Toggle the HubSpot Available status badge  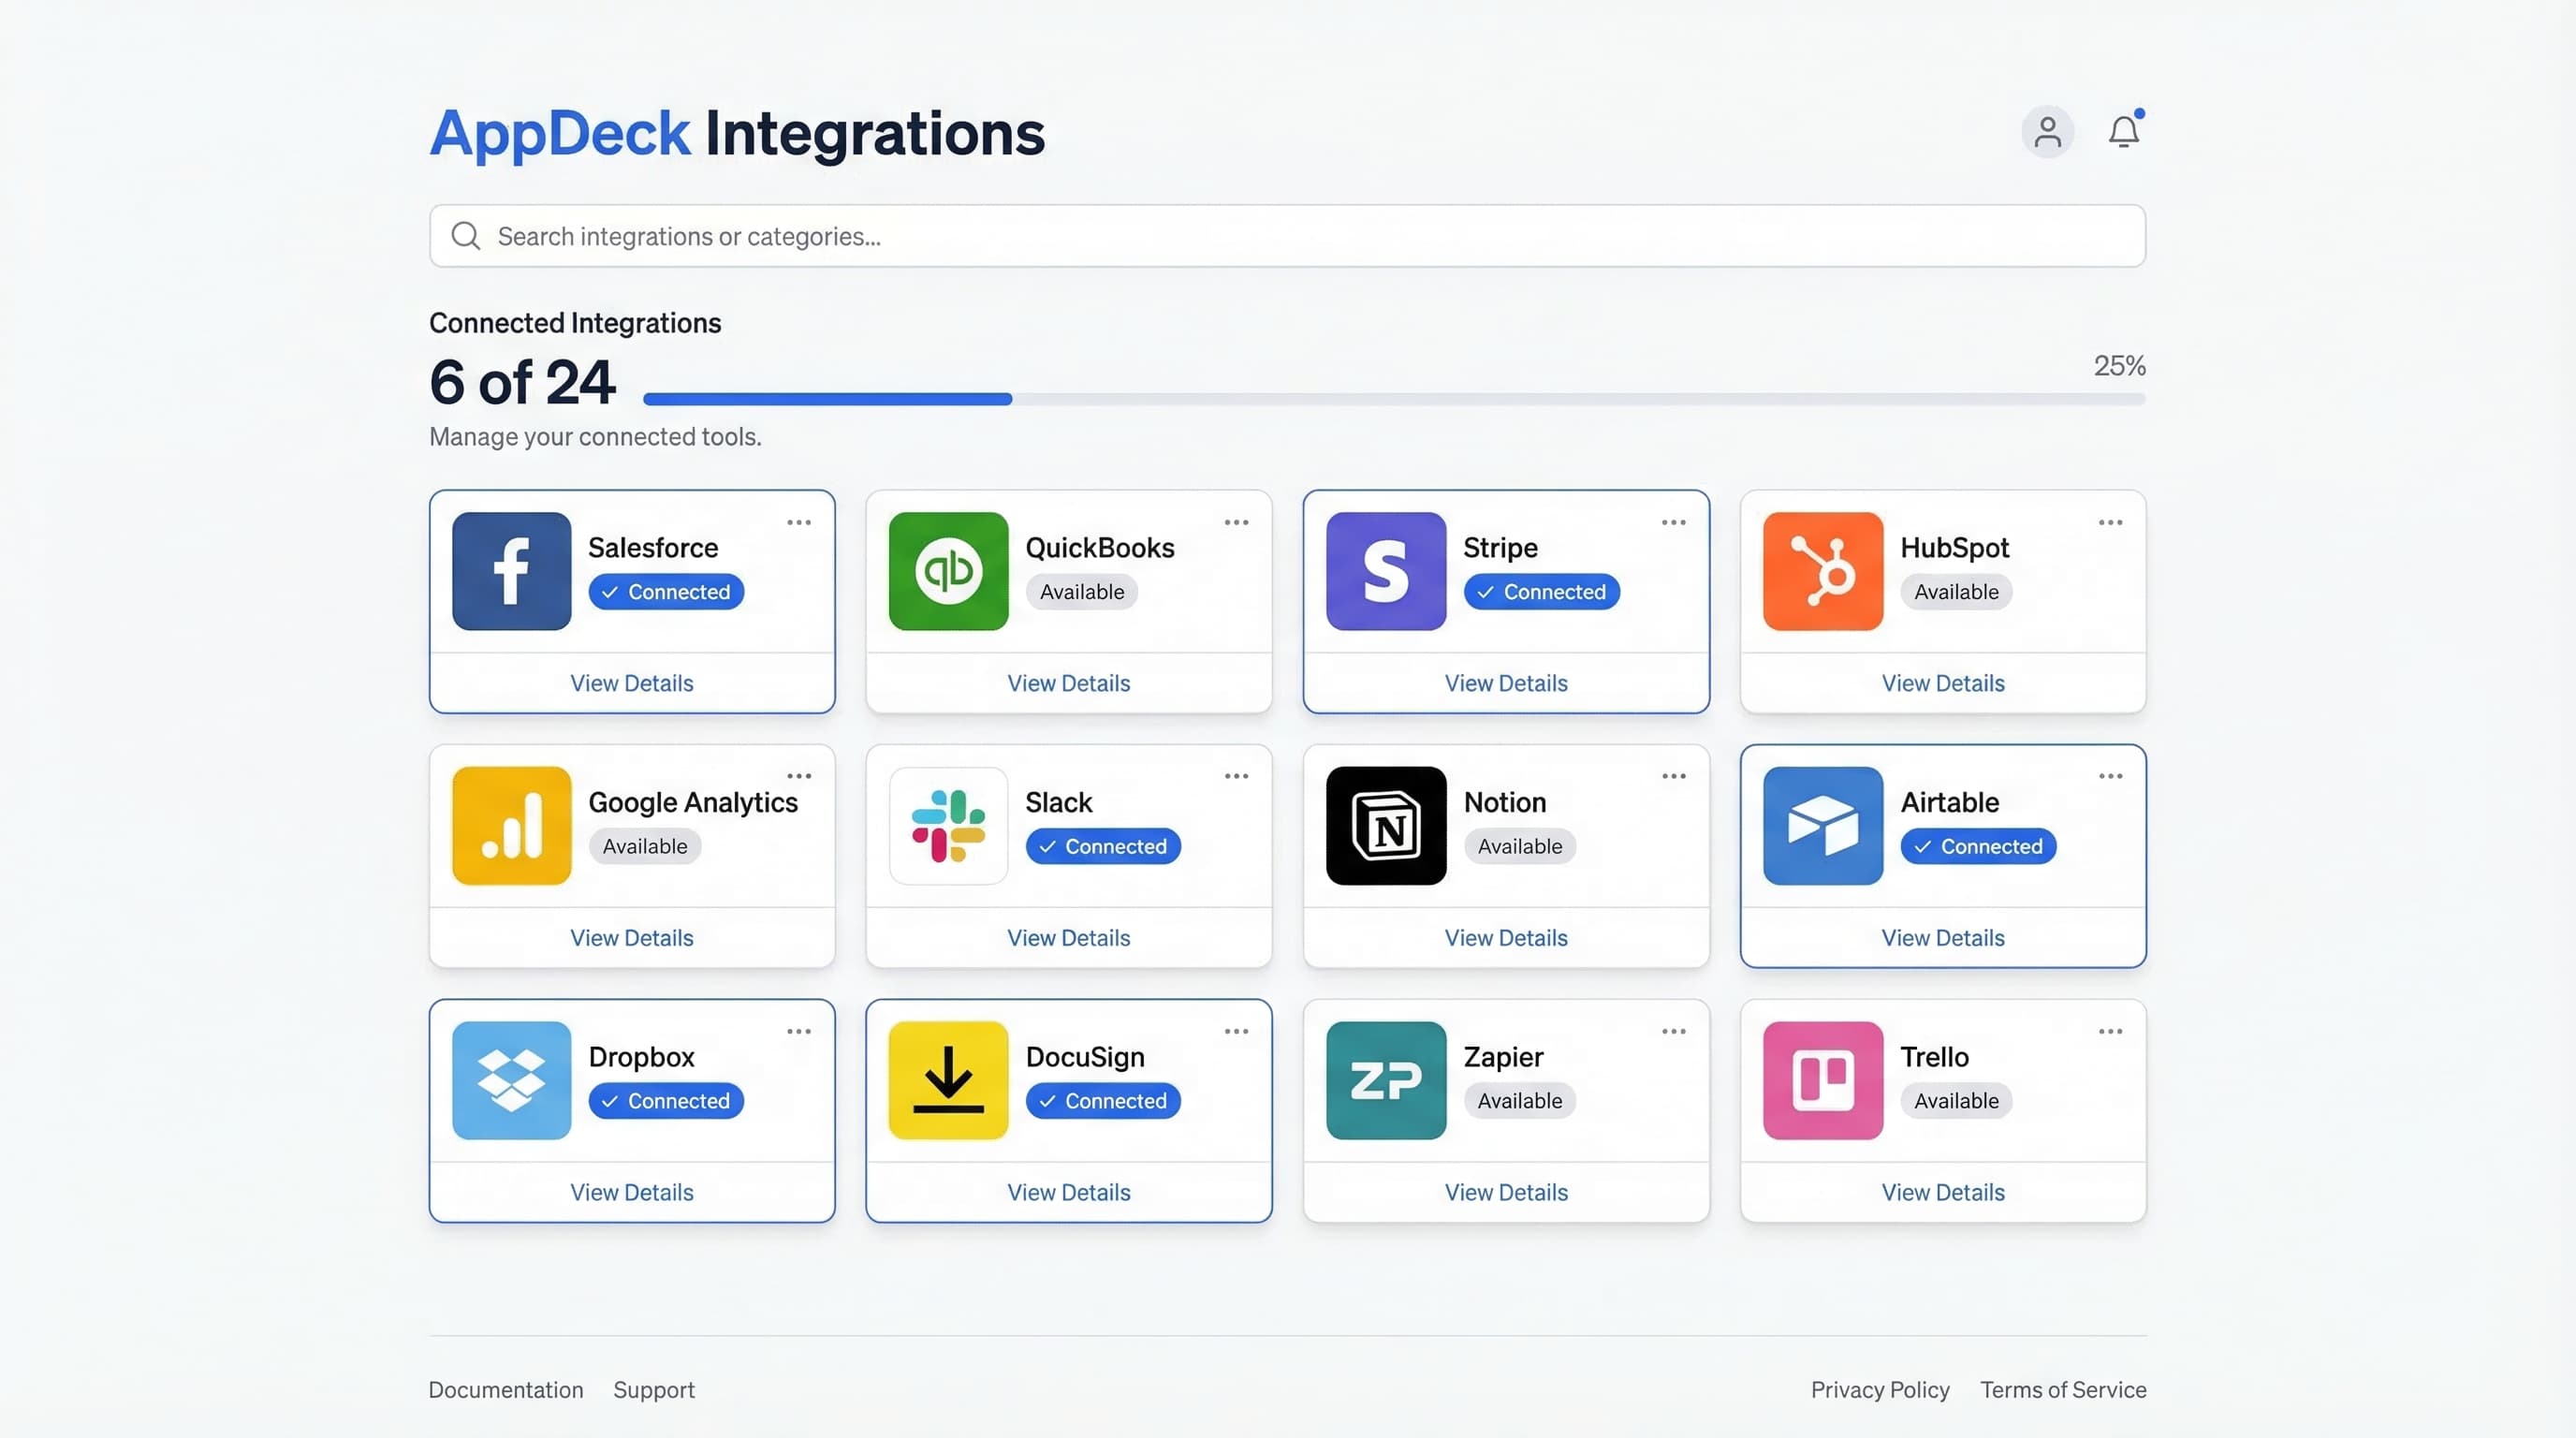[x=1956, y=592]
